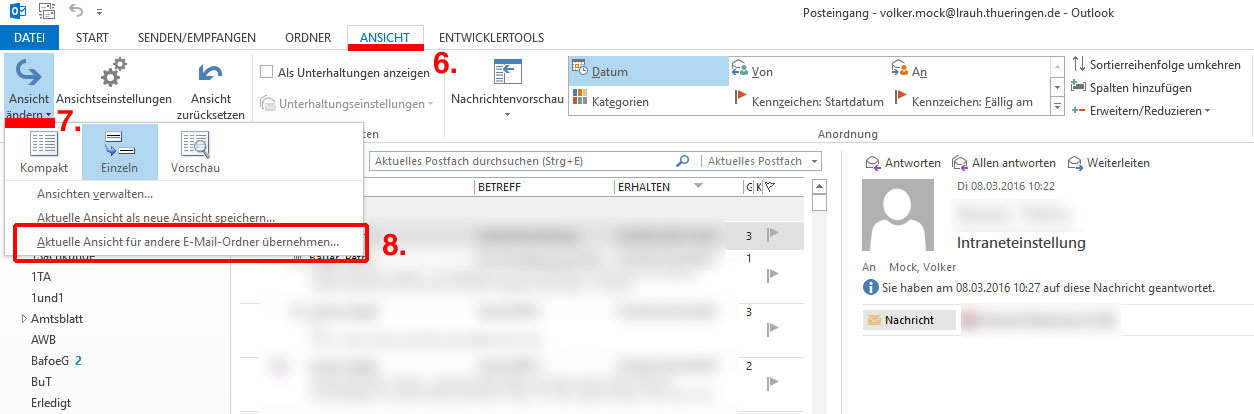This screenshot has height=414, width=1254.
Task: Open the Ansicht ändern dropdown button
Action: [x=29, y=87]
